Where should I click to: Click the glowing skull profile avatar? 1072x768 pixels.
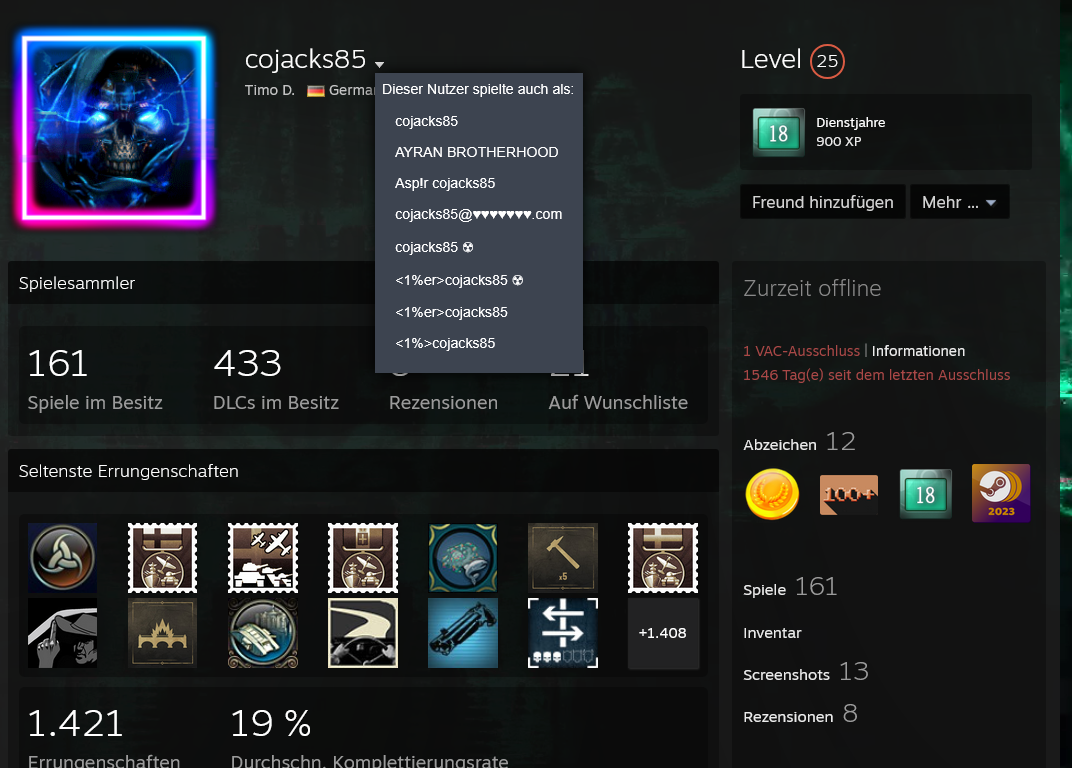(x=114, y=128)
